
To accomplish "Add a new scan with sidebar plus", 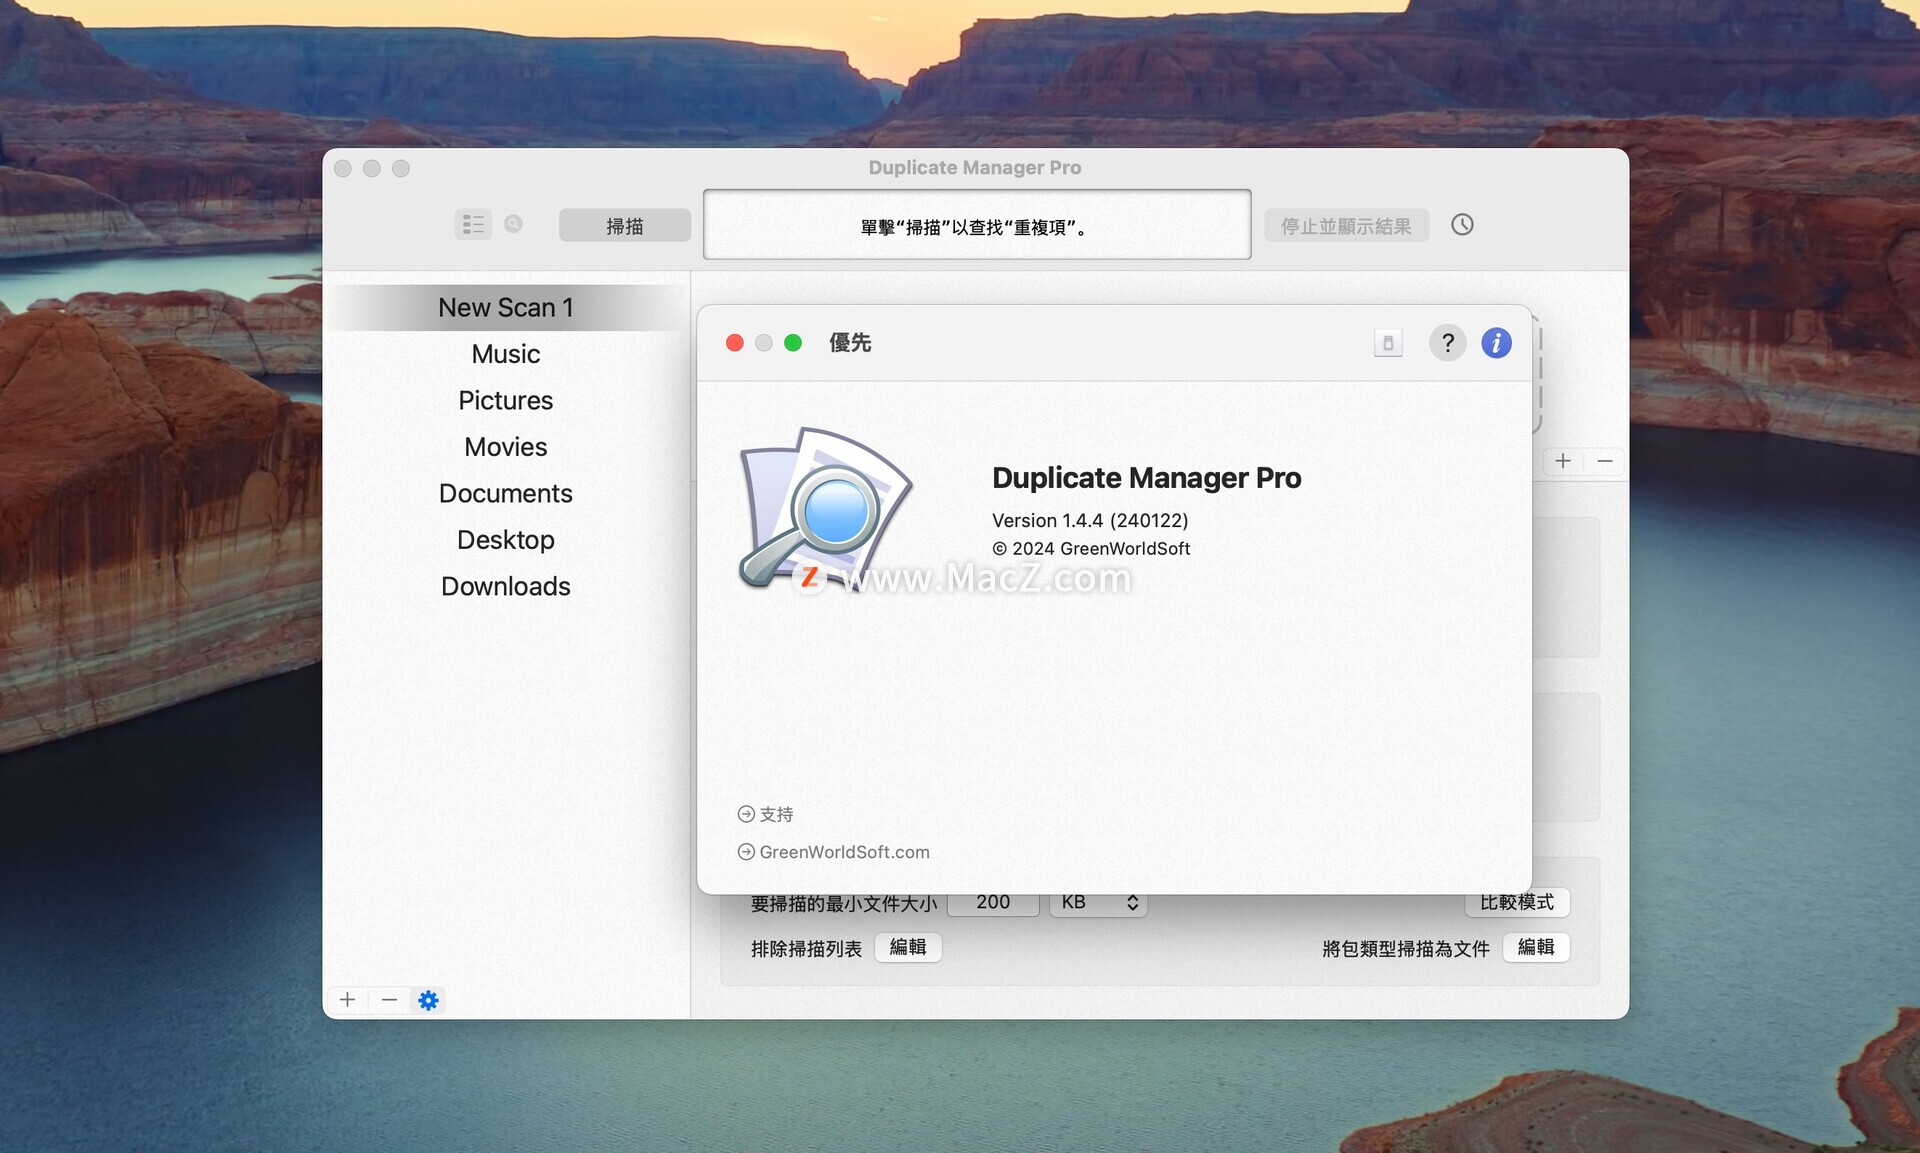I will click(x=347, y=1000).
